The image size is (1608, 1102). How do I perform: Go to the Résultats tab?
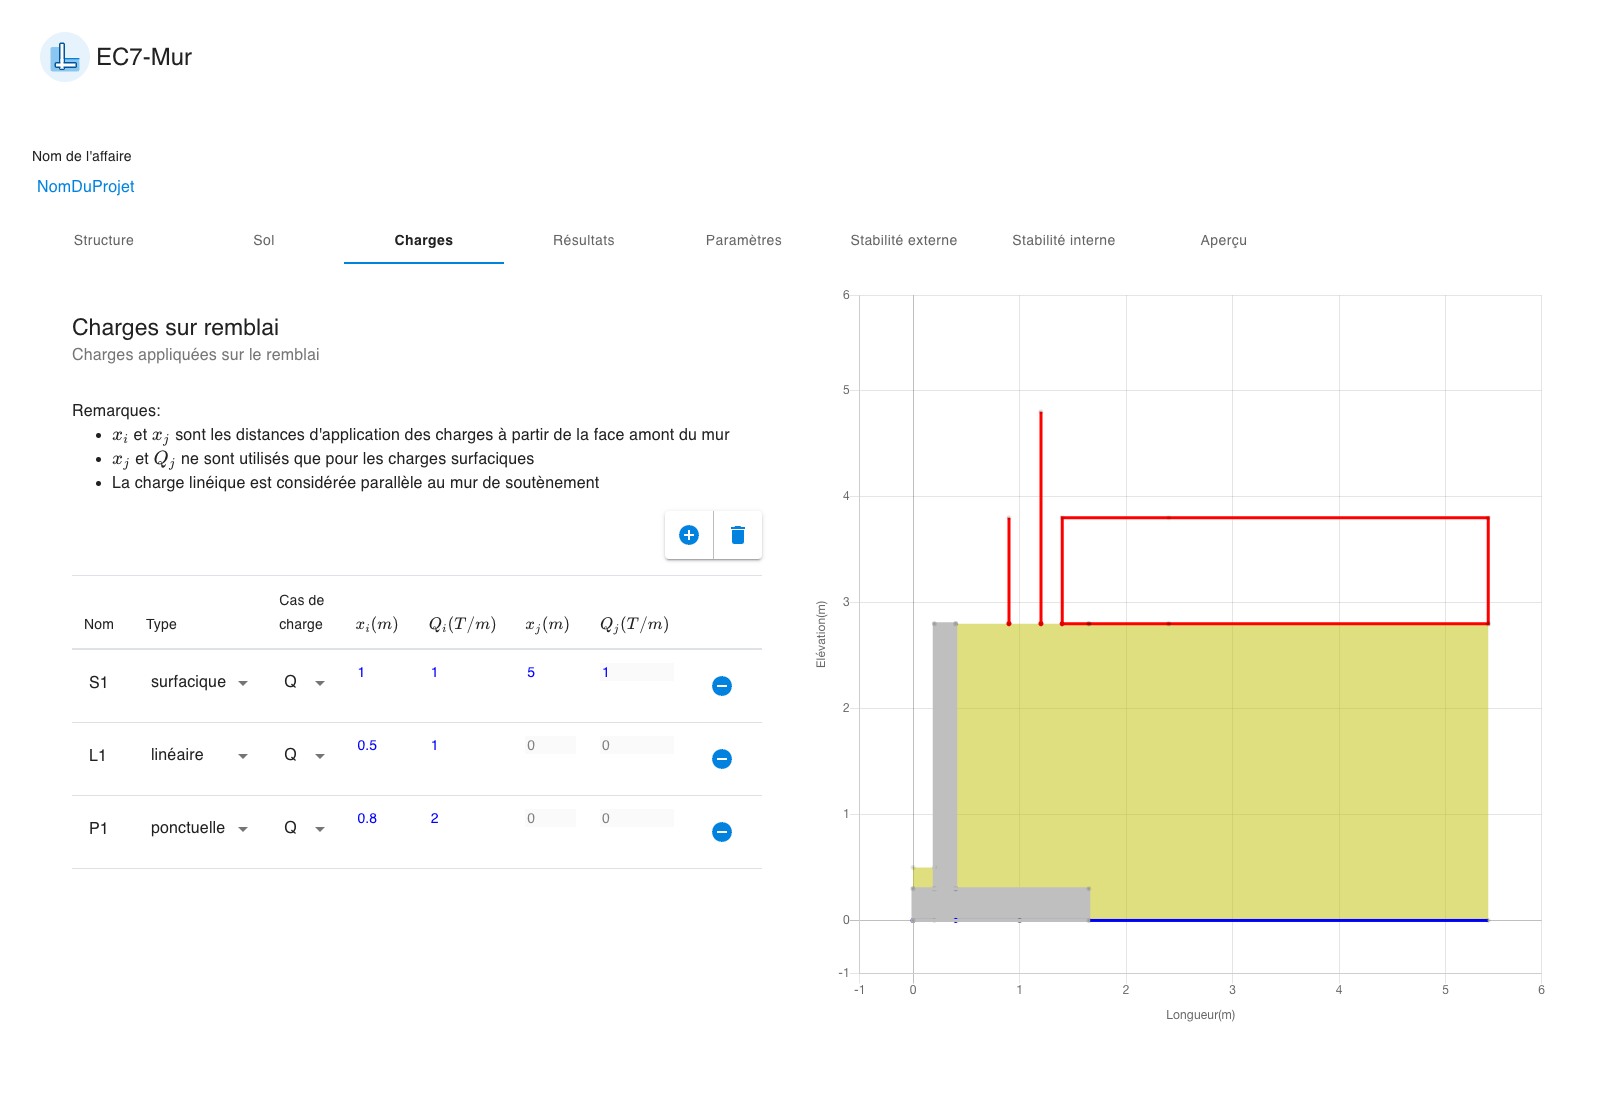584,240
